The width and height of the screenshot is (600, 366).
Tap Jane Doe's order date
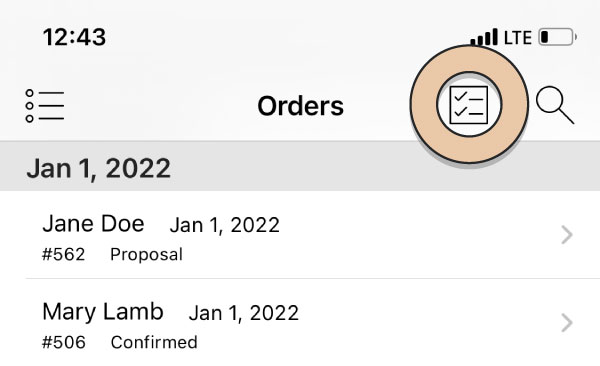pos(225,225)
